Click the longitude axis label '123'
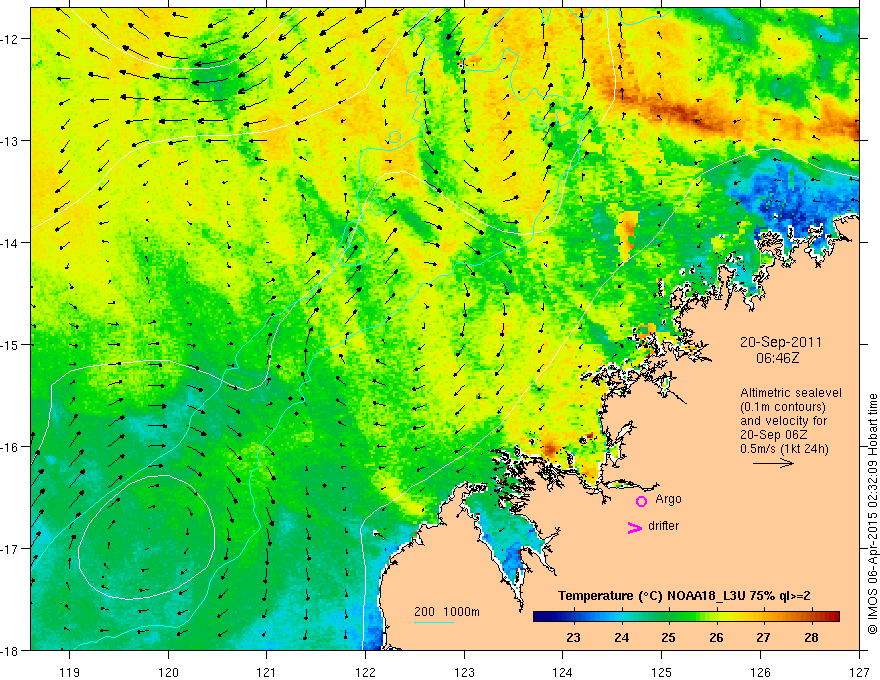880x680 pixels. click(x=464, y=672)
